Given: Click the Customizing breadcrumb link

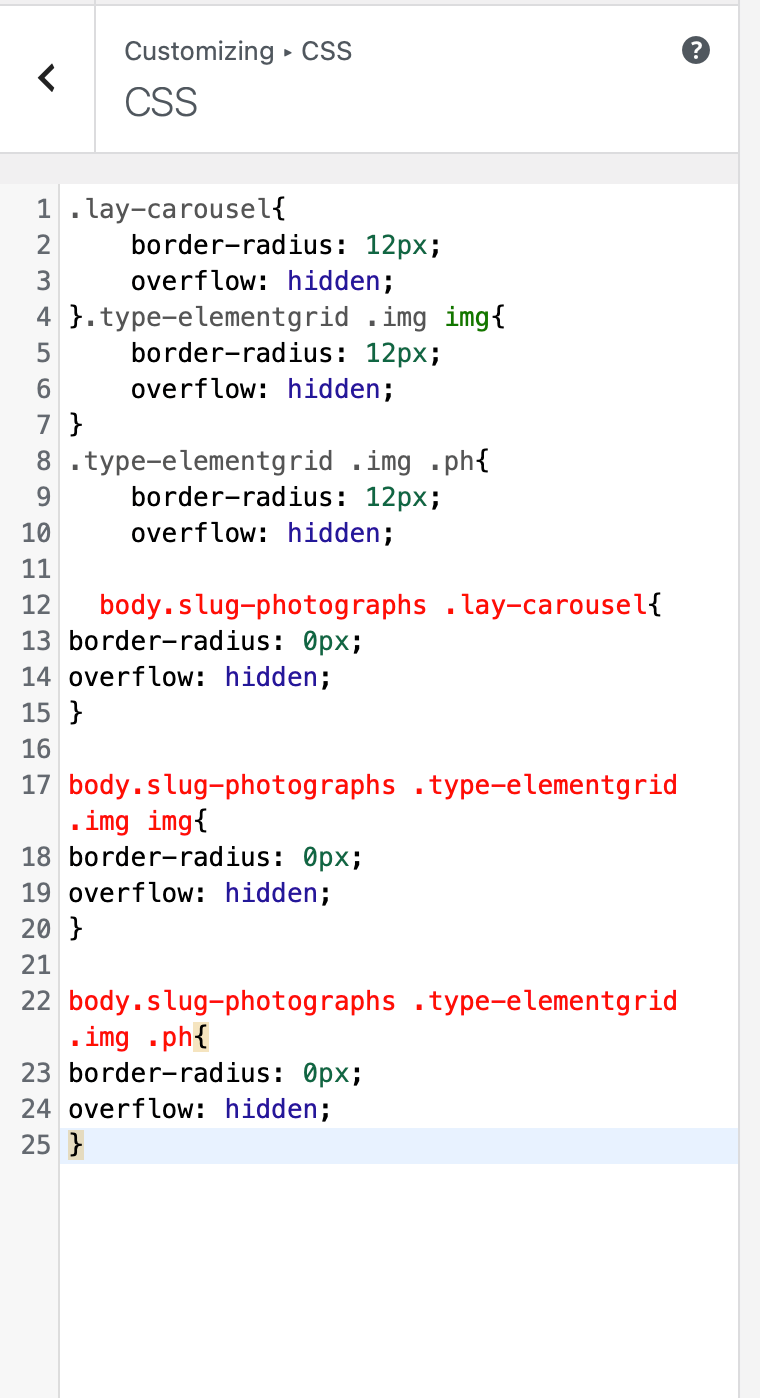Looking at the screenshot, I should pos(199,51).
